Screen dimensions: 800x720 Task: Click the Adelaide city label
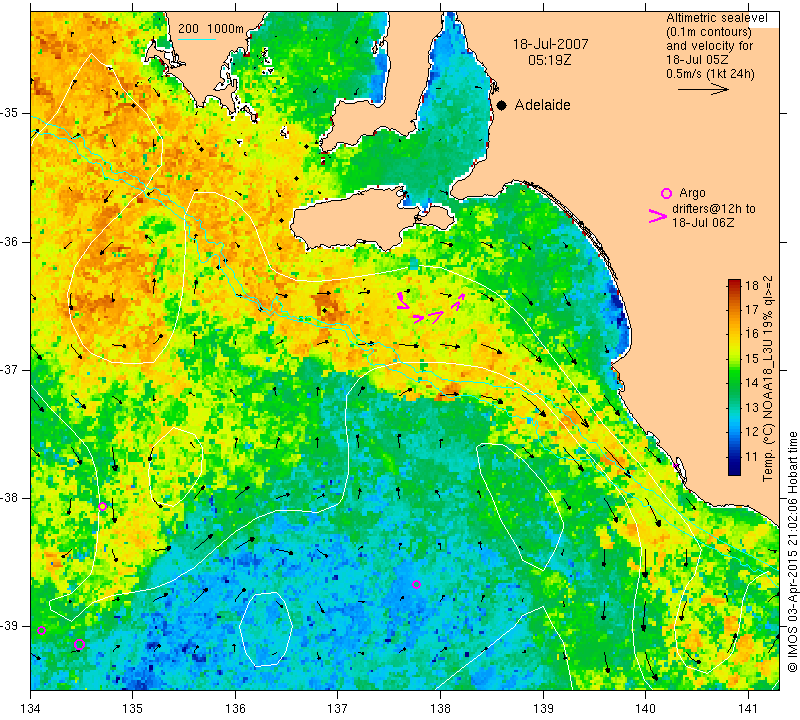542,105
